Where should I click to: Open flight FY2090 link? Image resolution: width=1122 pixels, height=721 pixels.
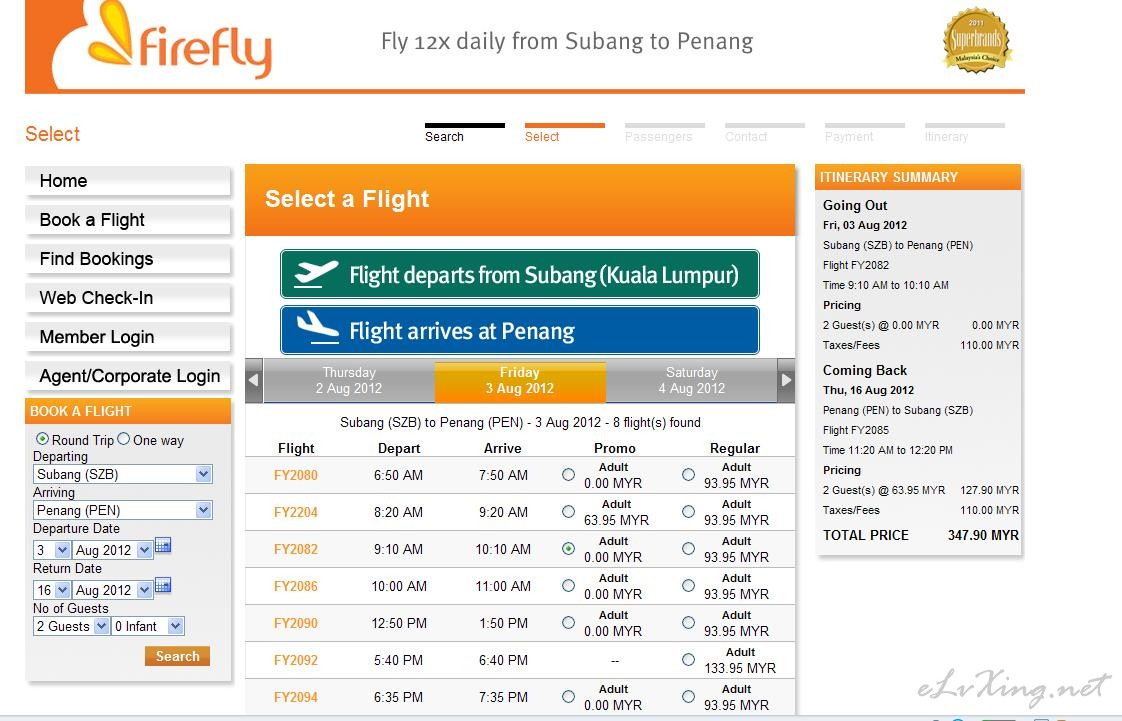296,623
